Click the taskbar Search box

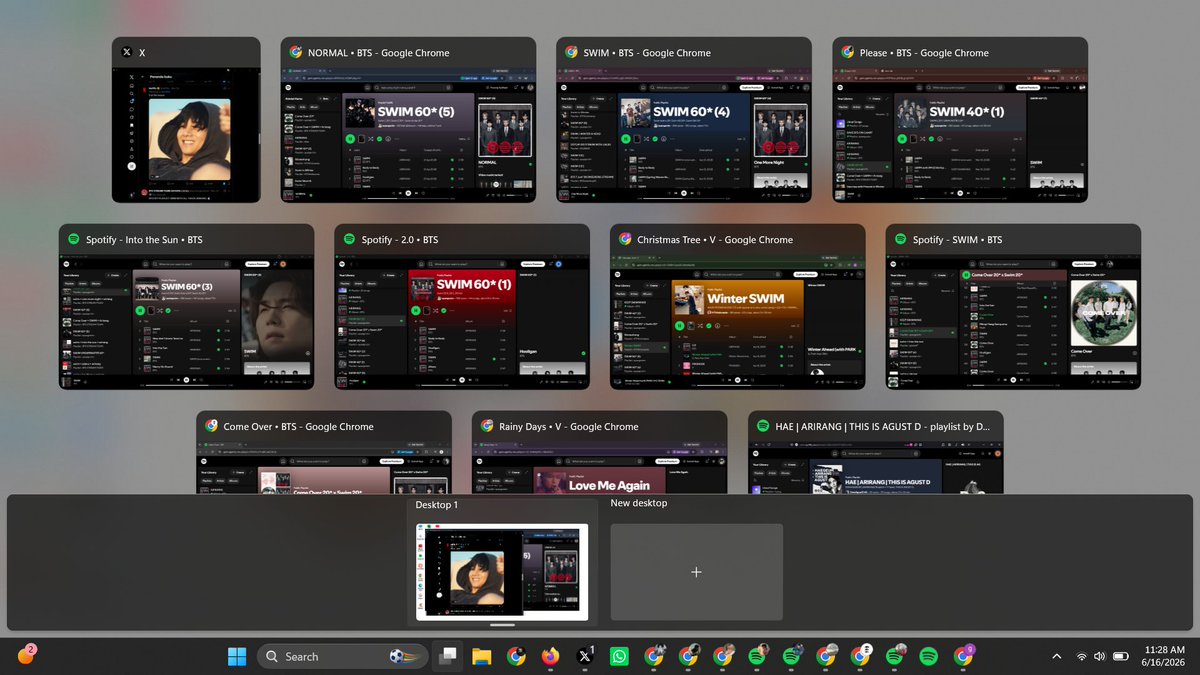point(344,656)
